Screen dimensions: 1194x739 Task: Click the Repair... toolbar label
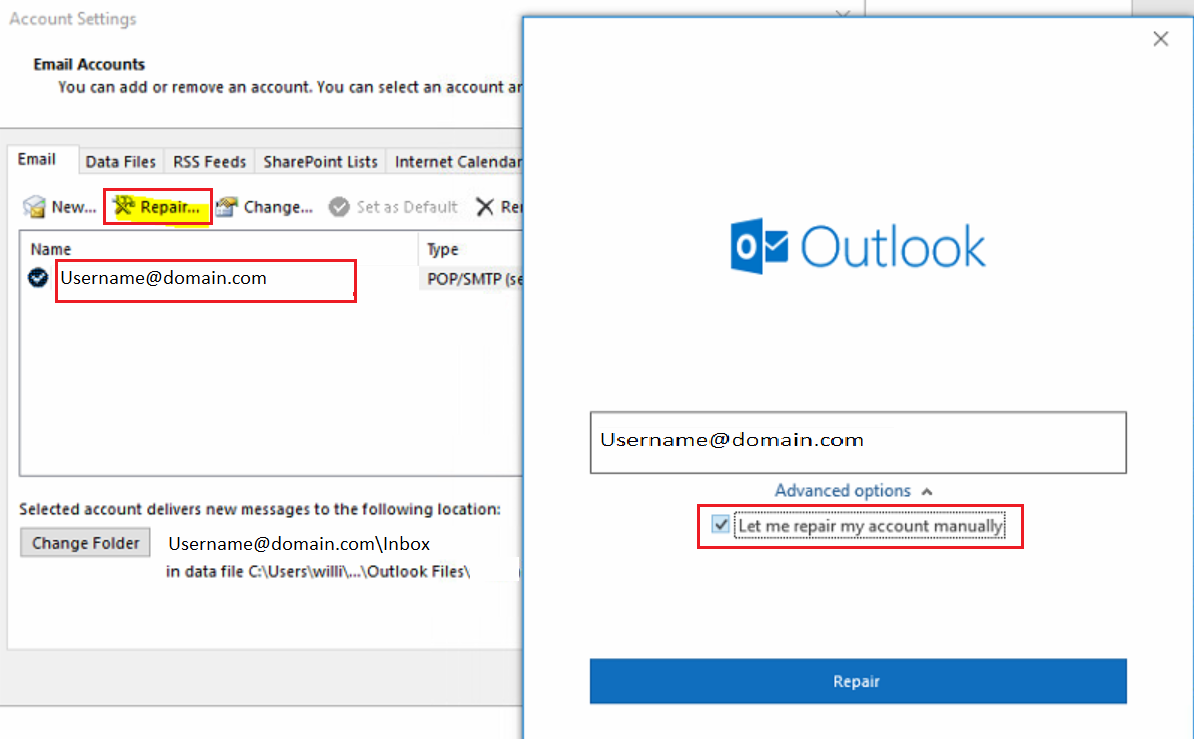170,207
